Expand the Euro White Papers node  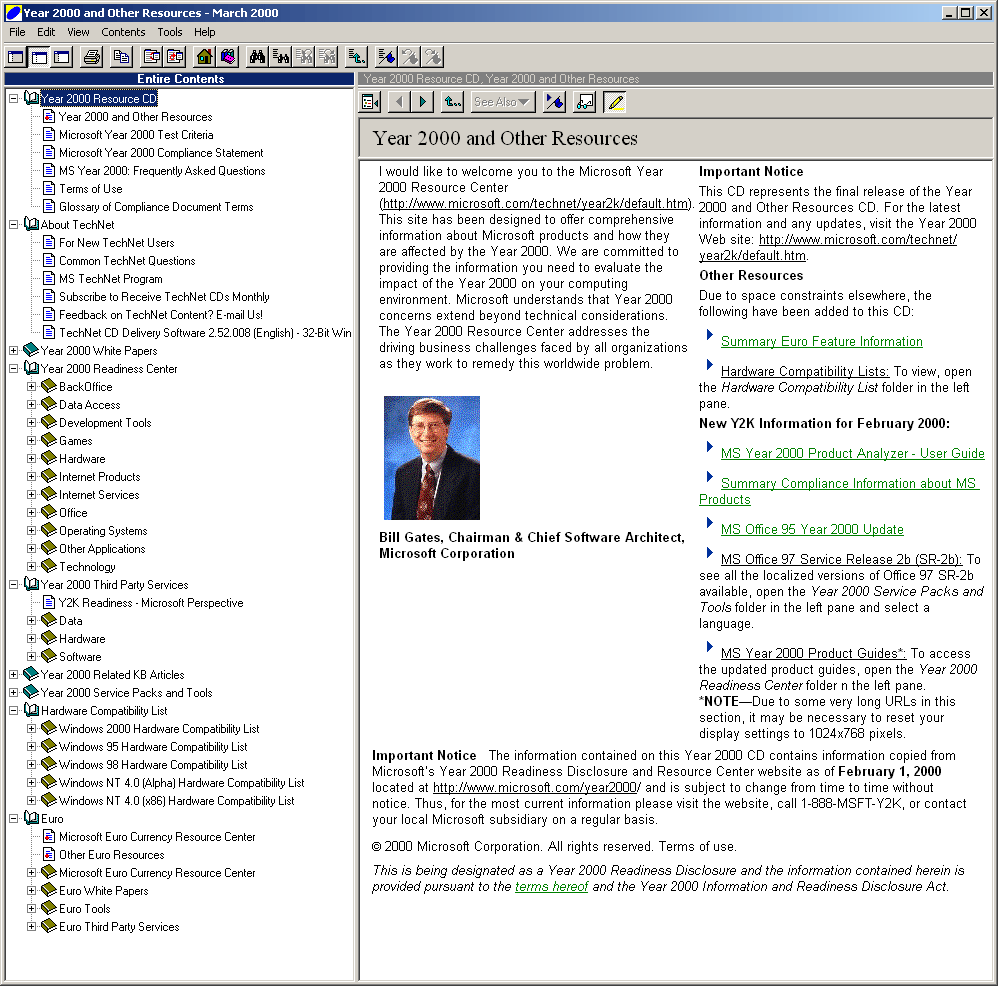31,891
